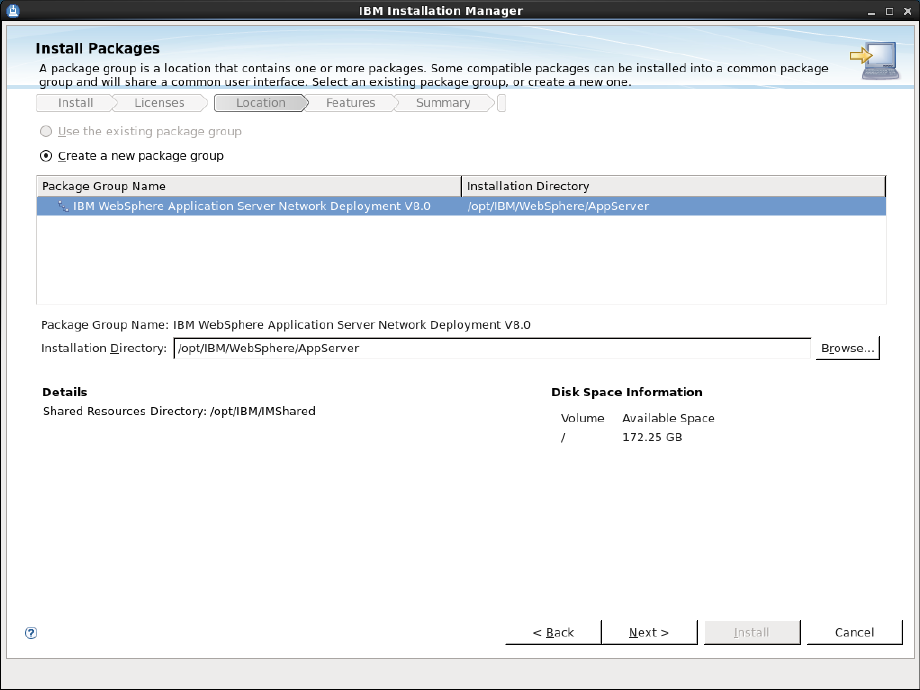Click the install computer graphic in header
920x690 pixels.
874,60
